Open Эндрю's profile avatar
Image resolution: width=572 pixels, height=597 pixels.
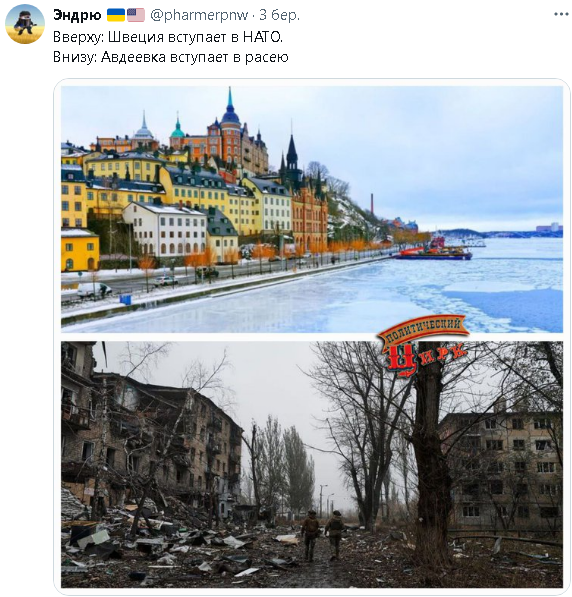click(x=25, y=24)
